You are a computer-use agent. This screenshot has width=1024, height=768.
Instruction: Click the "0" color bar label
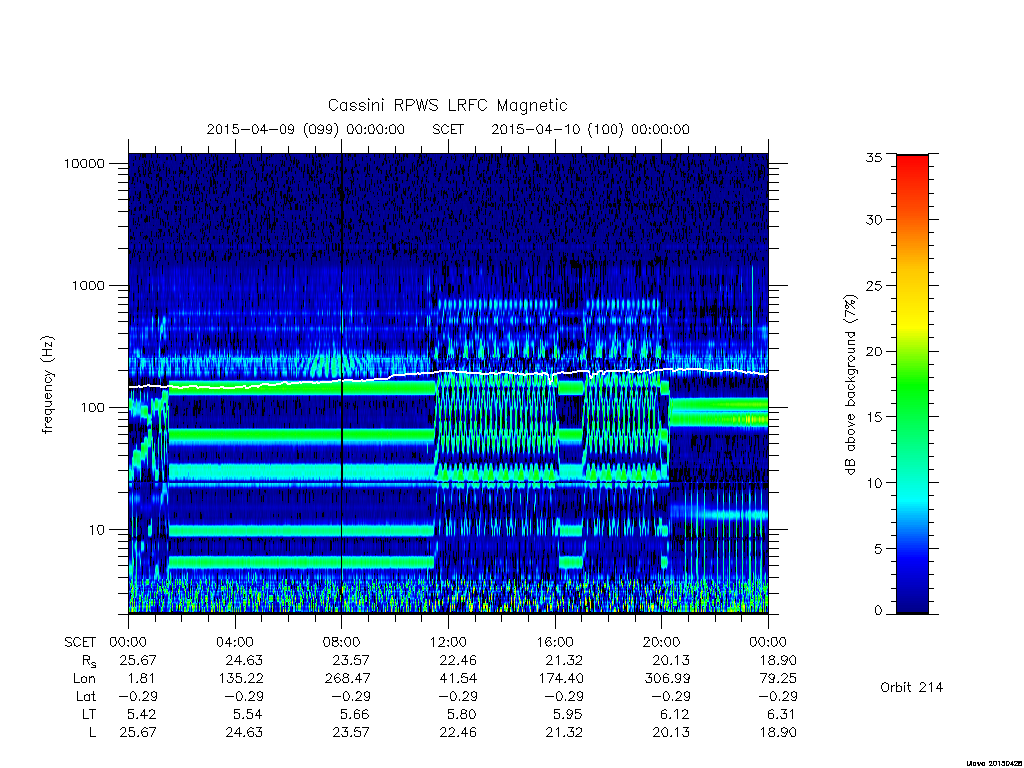click(878, 611)
